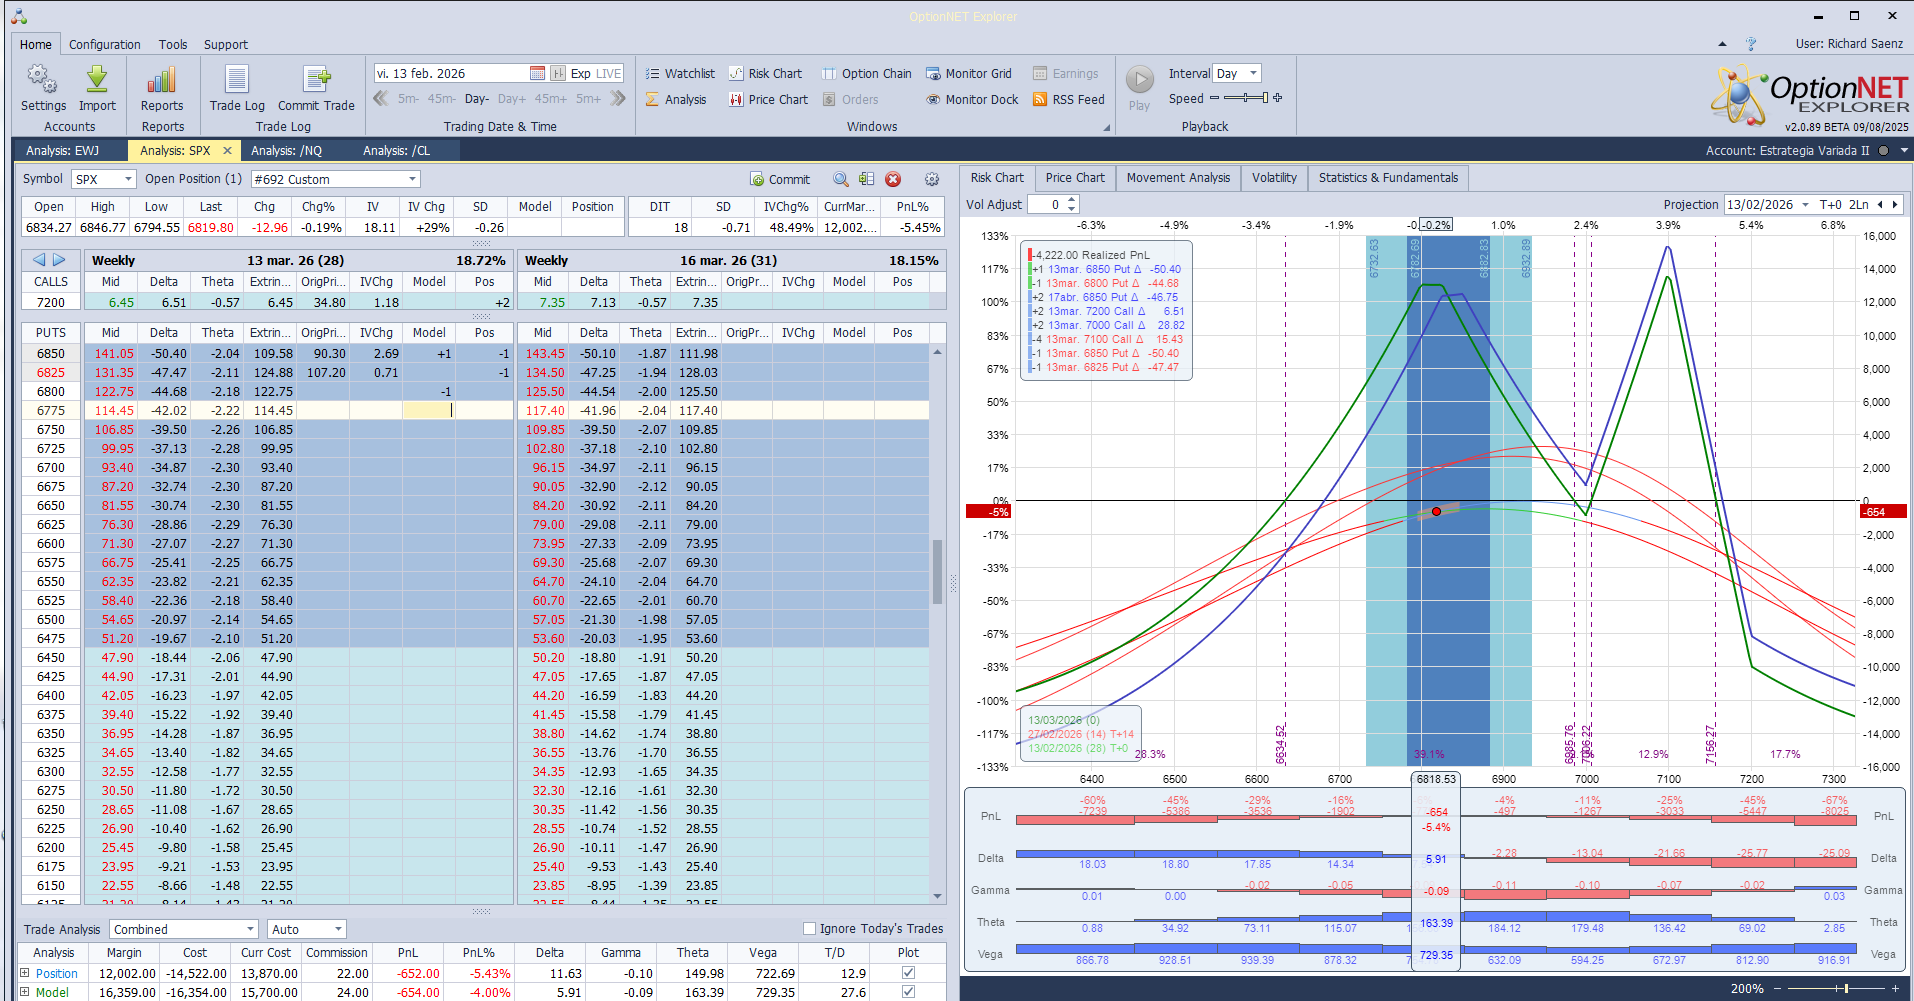Open the Trade Log icon
Image resolution: width=1914 pixels, height=1001 pixels.
pos(237,80)
